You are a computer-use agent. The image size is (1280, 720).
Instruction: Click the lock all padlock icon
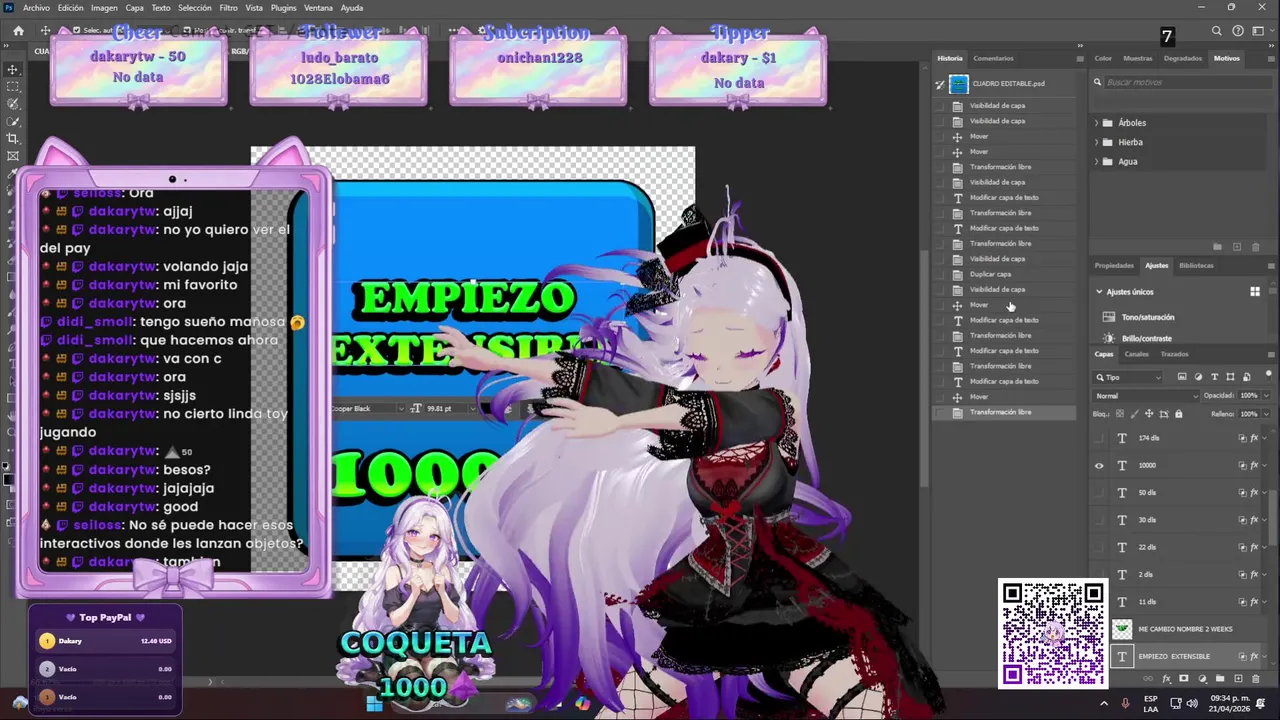pyautogui.click(x=1178, y=414)
